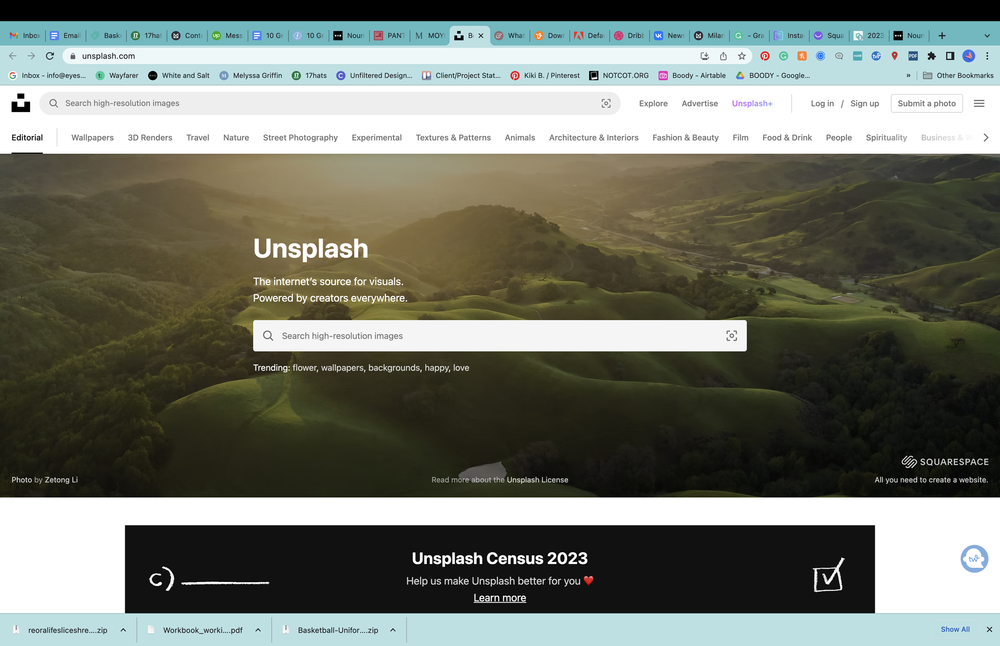
Task: Select the Editorial tab
Action: pyautogui.click(x=27, y=137)
